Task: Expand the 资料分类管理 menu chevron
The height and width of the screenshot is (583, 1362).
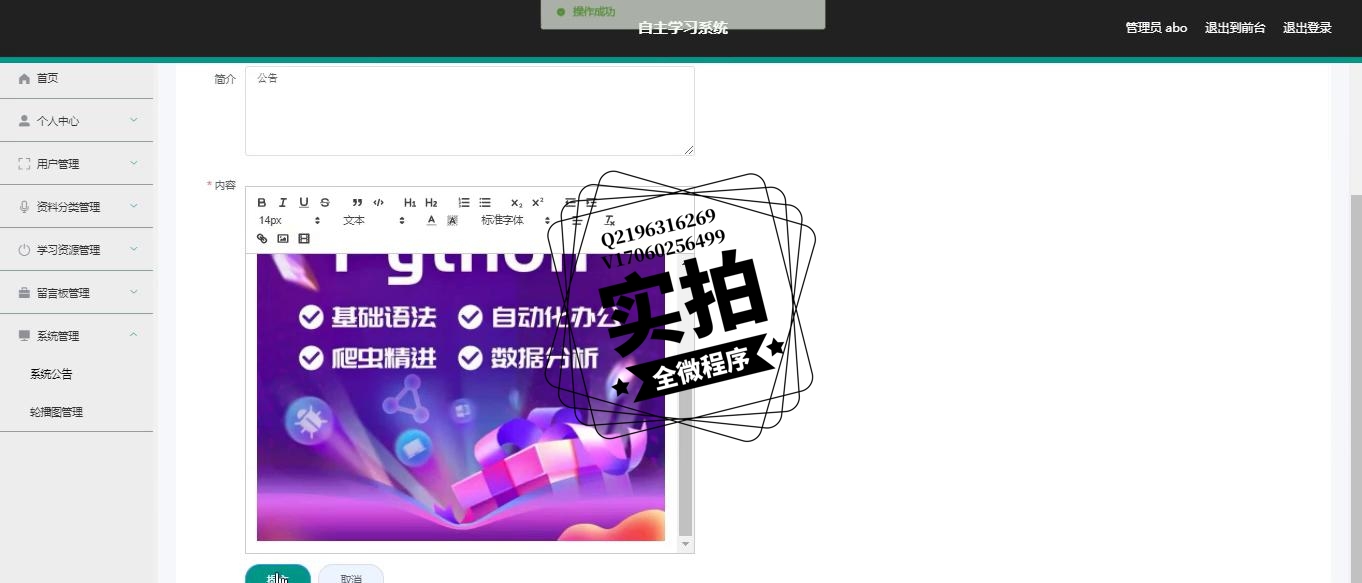Action: point(134,206)
